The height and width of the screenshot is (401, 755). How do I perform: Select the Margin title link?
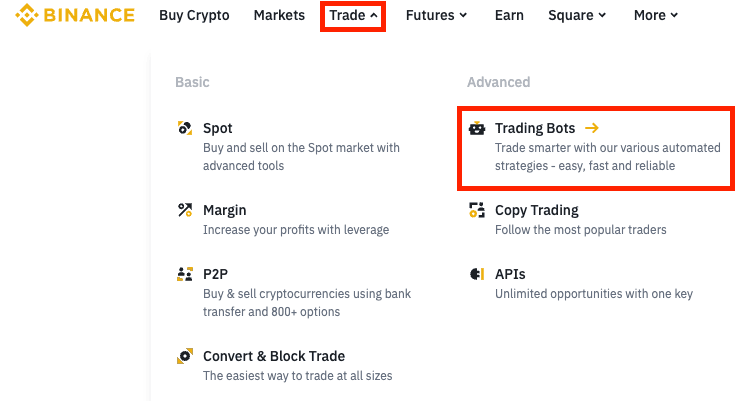pos(224,210)
